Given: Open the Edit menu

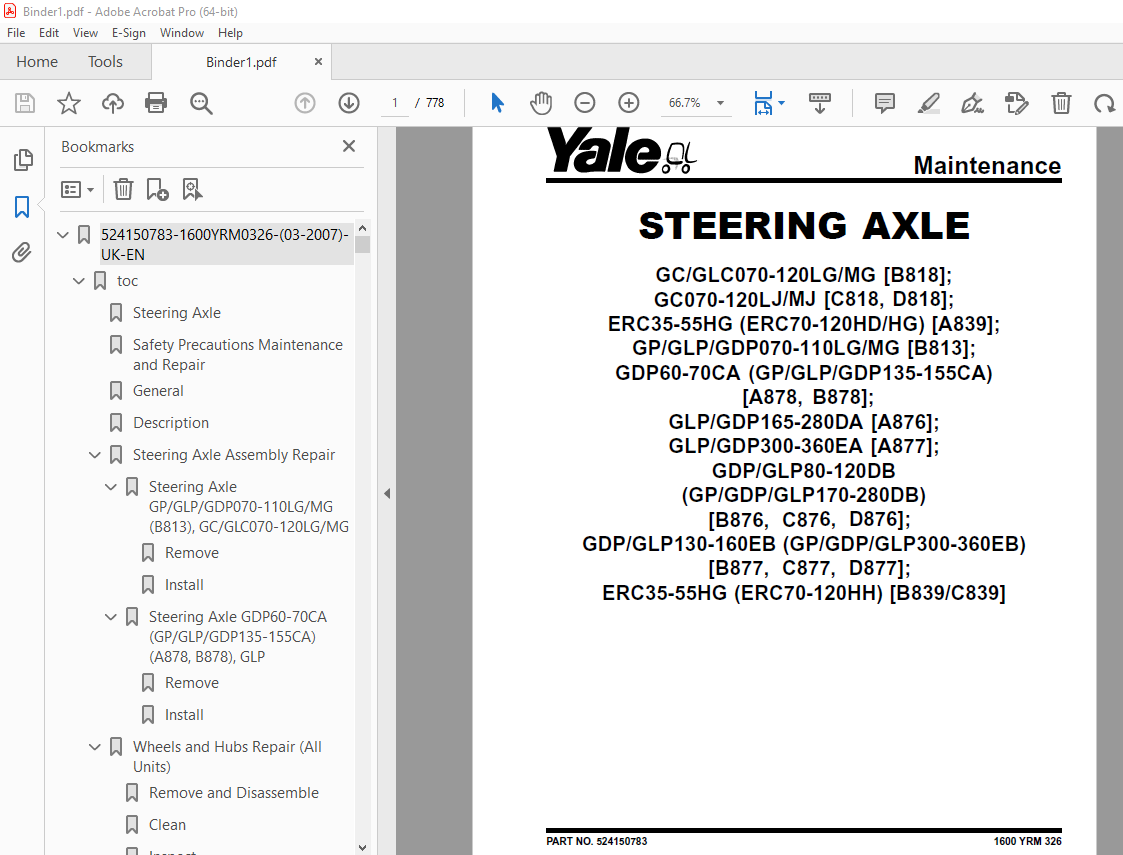Looking at the screenshot, I should click(x=49, y=33).
